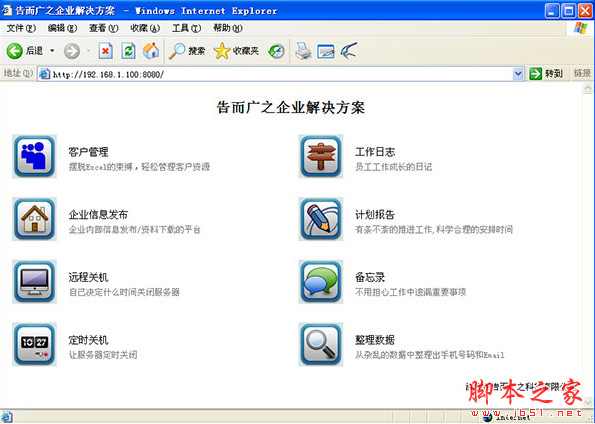The image size is (595, 424).
Task: Refresh the page with green arrows icon
Action: (128, 51)
